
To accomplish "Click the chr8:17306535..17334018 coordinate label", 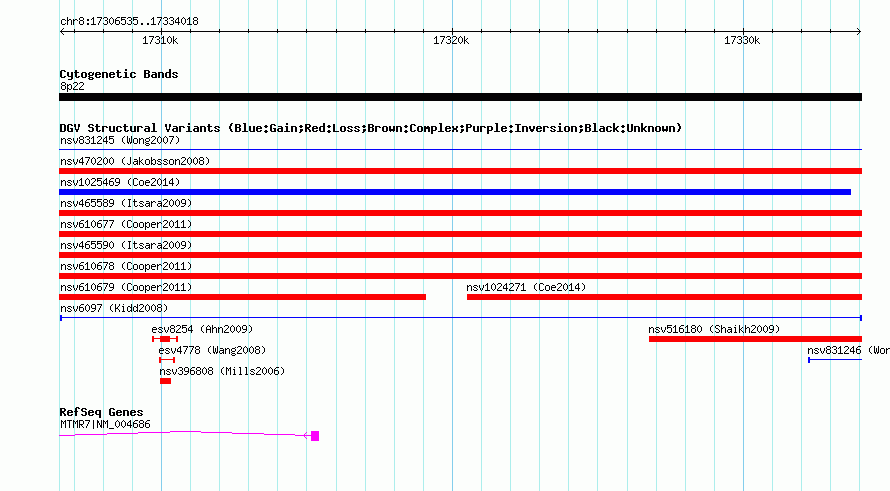I will [129, 22].
